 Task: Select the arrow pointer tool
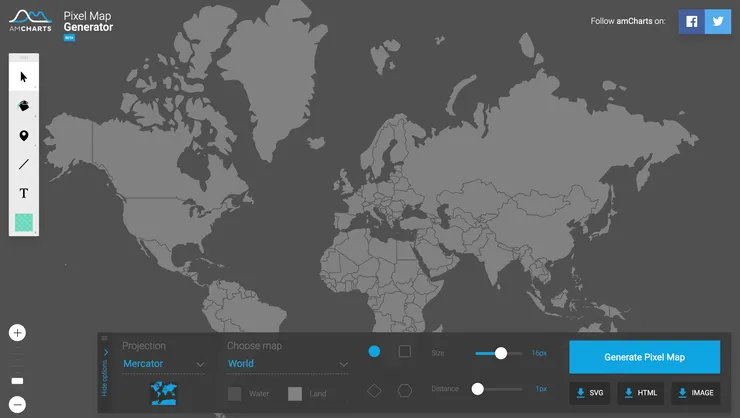(x=24, y=77)
